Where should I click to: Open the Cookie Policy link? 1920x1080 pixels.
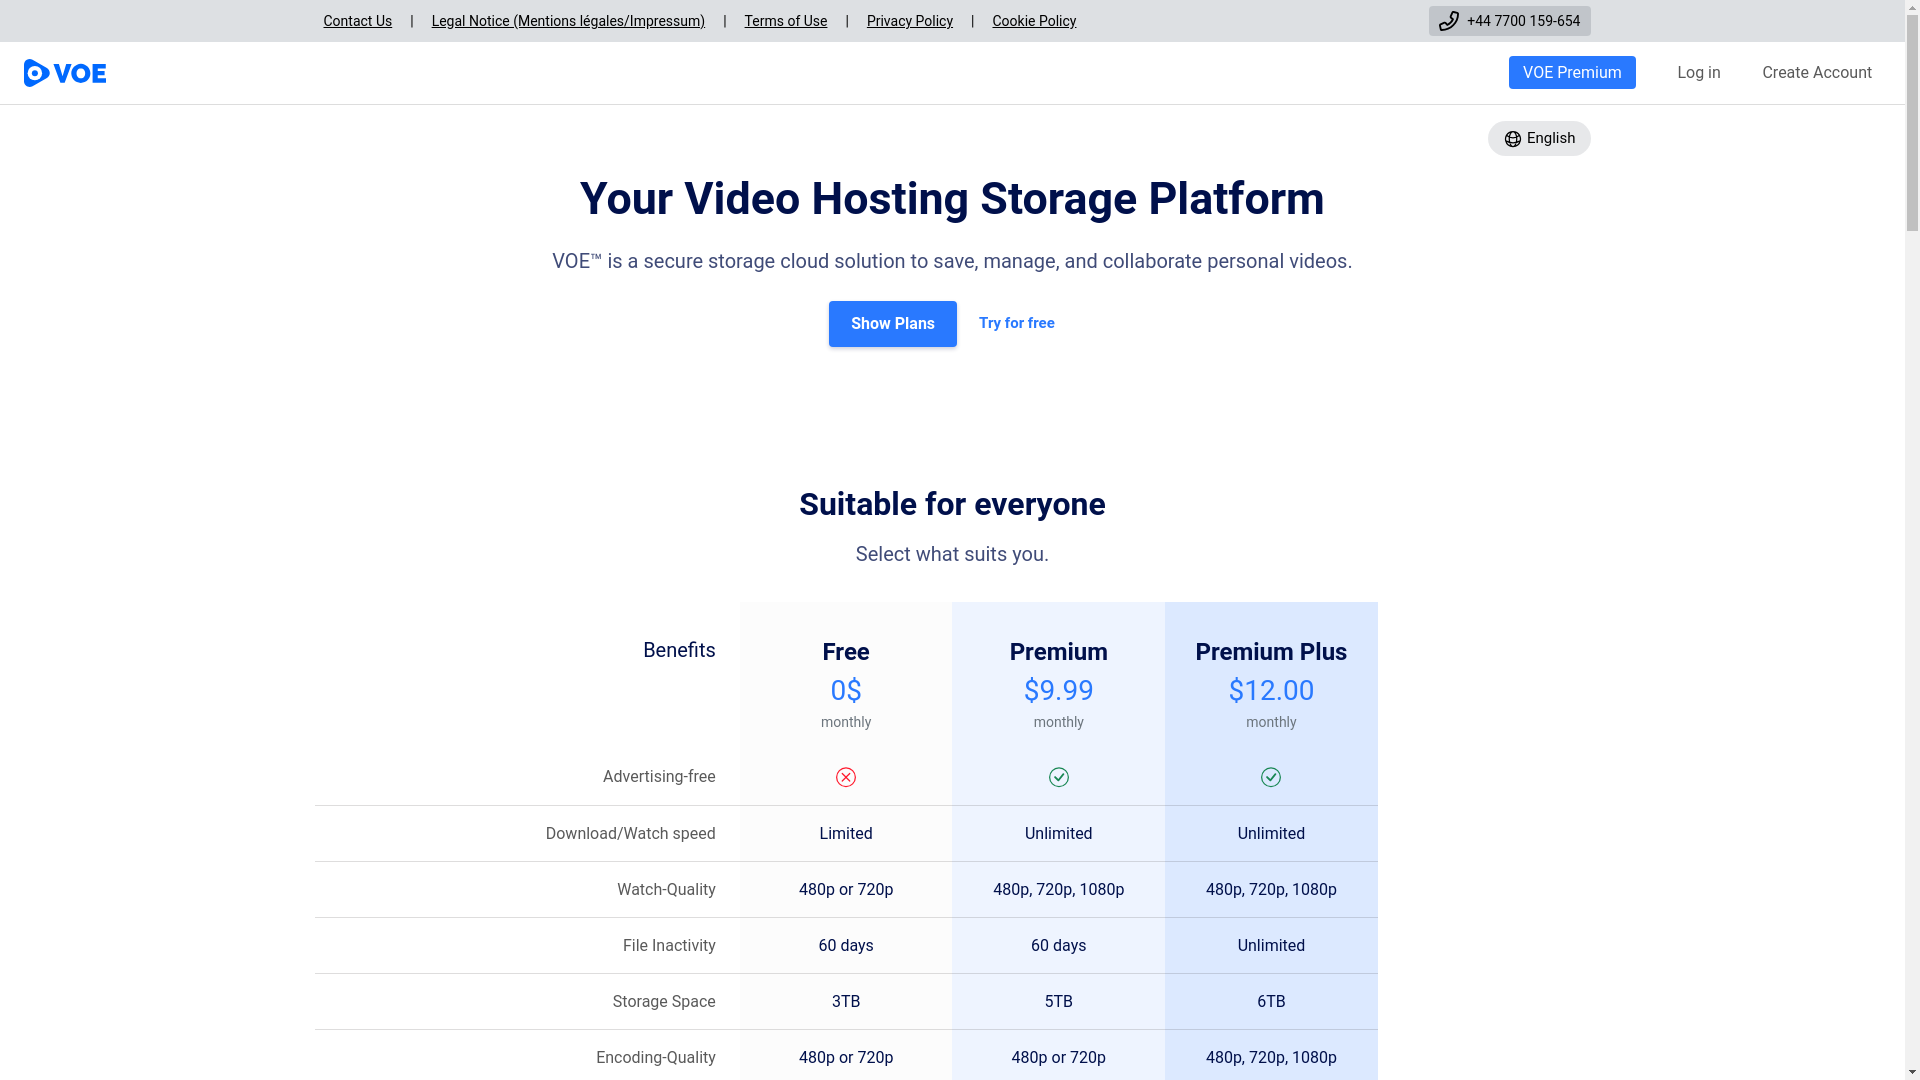(1034, 21)
